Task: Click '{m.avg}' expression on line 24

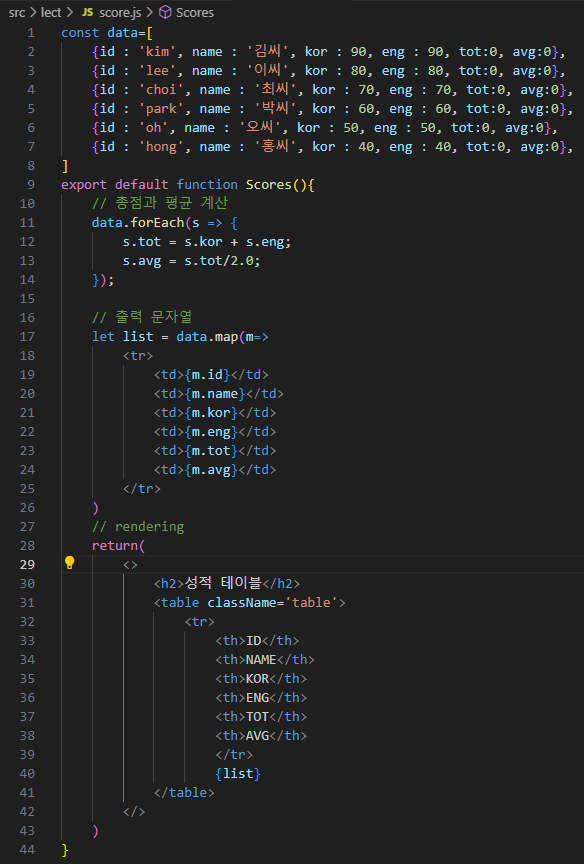Action: (x=211, y=470)
